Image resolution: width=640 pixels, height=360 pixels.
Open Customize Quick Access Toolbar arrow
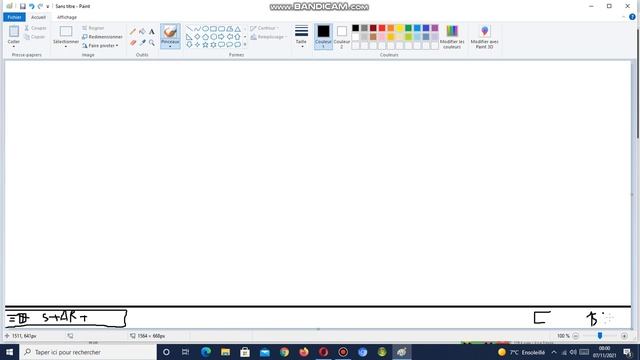pos(48,7)
